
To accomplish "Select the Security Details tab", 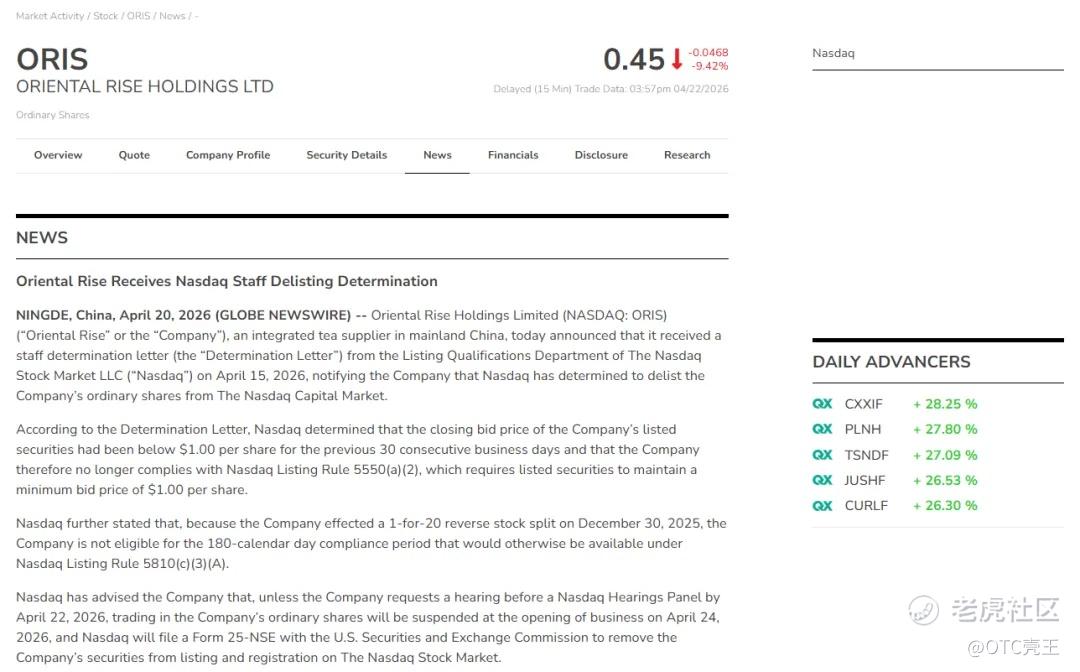I will pyautogui.click(x=346, y=155).
